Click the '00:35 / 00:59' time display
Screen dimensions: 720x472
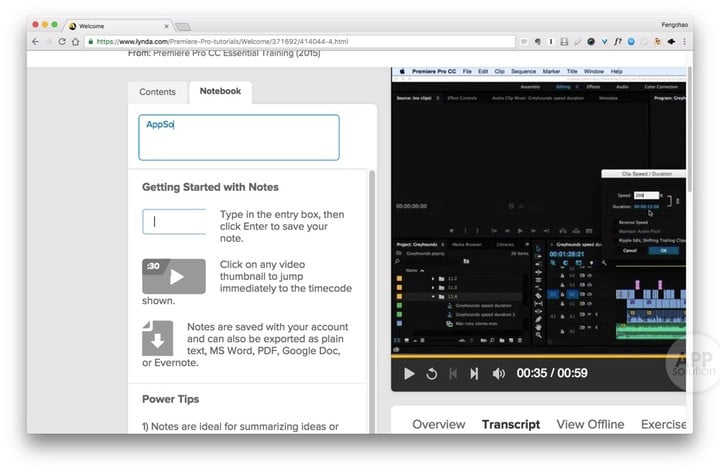pos(552,373)
